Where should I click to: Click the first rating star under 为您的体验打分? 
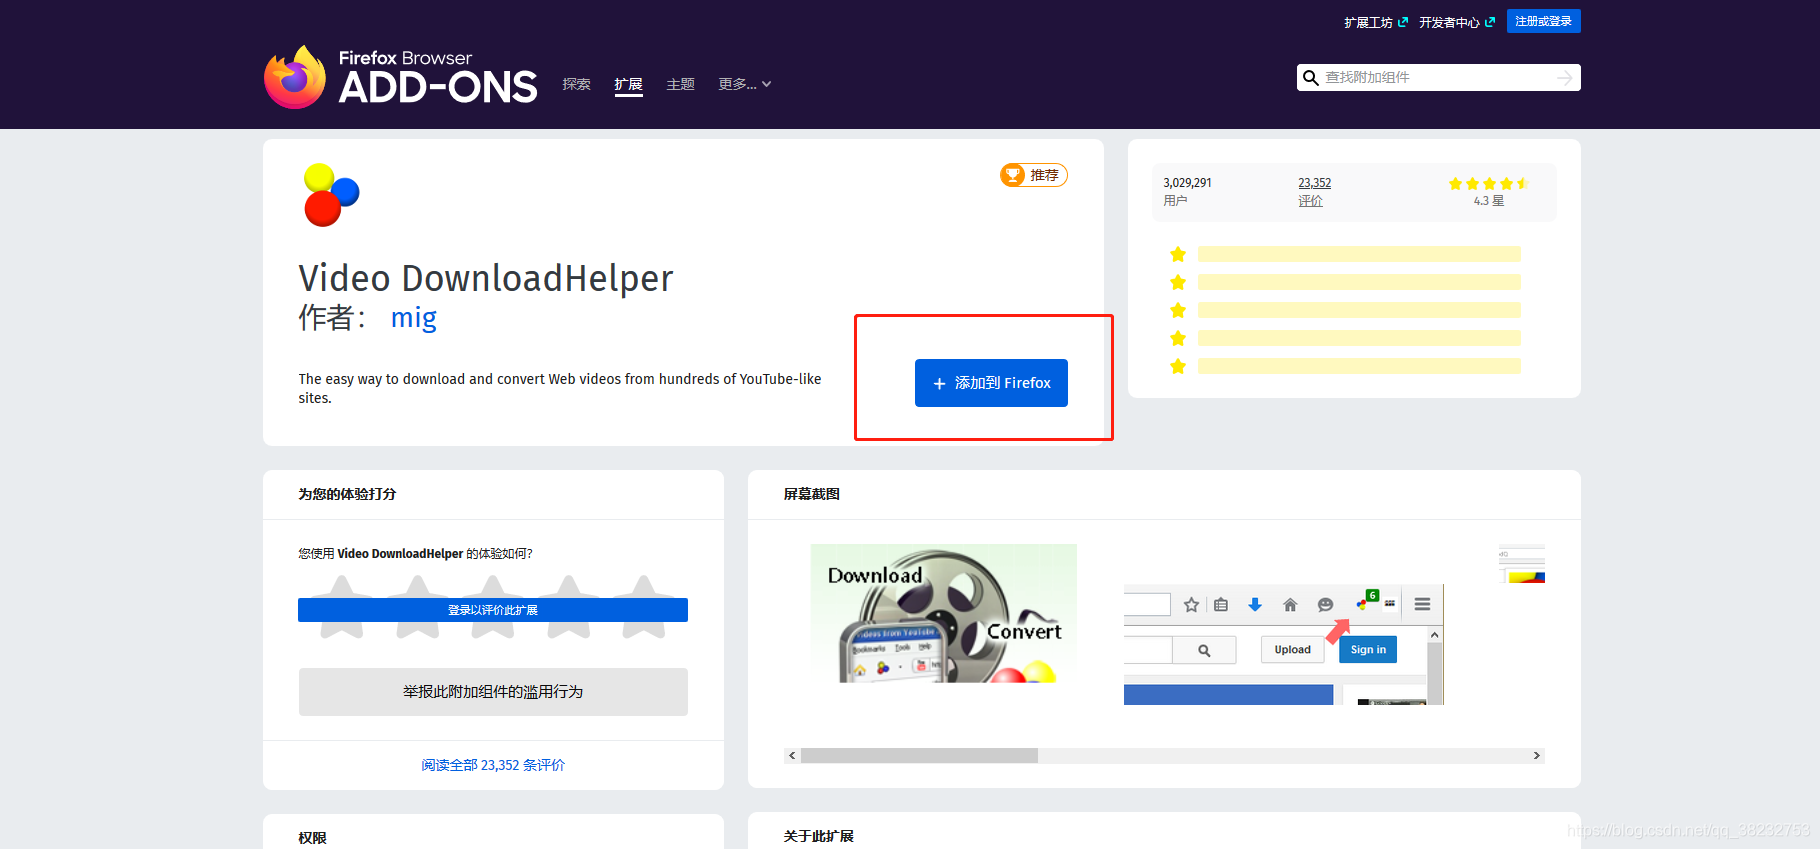pyautogui.click(x=342, y=607)
